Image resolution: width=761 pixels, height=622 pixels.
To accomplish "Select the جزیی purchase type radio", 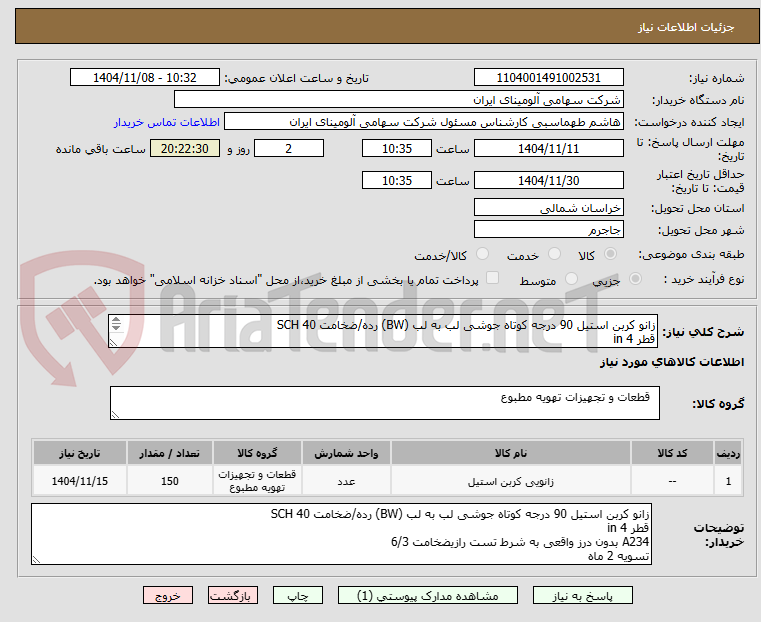I will coord(635,278).
